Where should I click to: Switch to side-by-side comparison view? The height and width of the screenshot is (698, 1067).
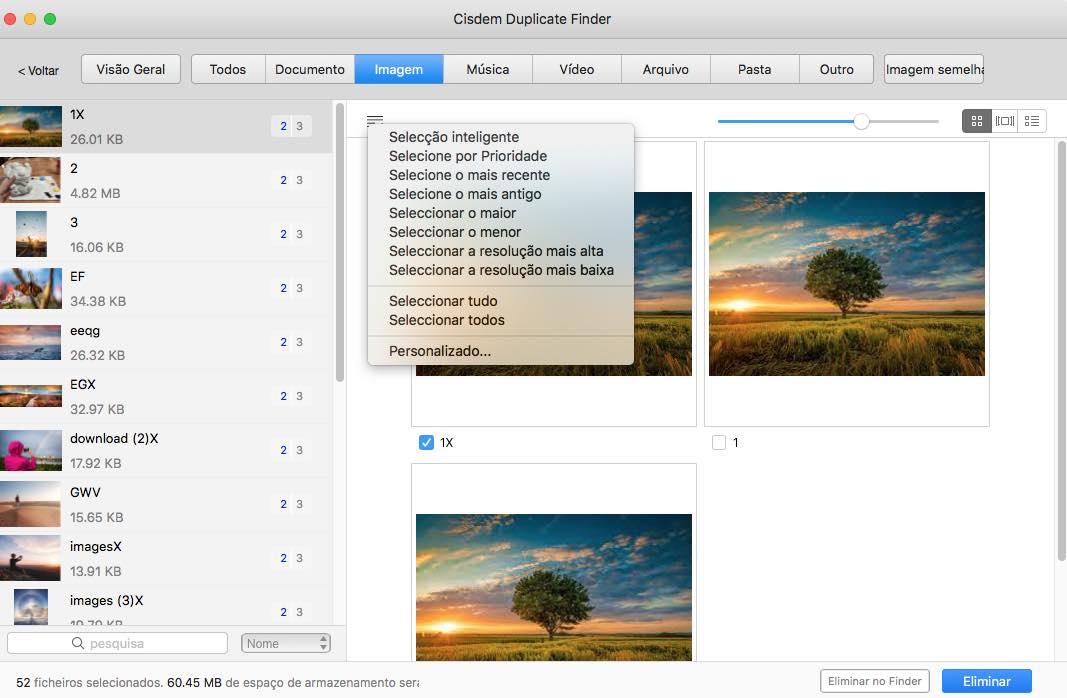pos(1004,121)
